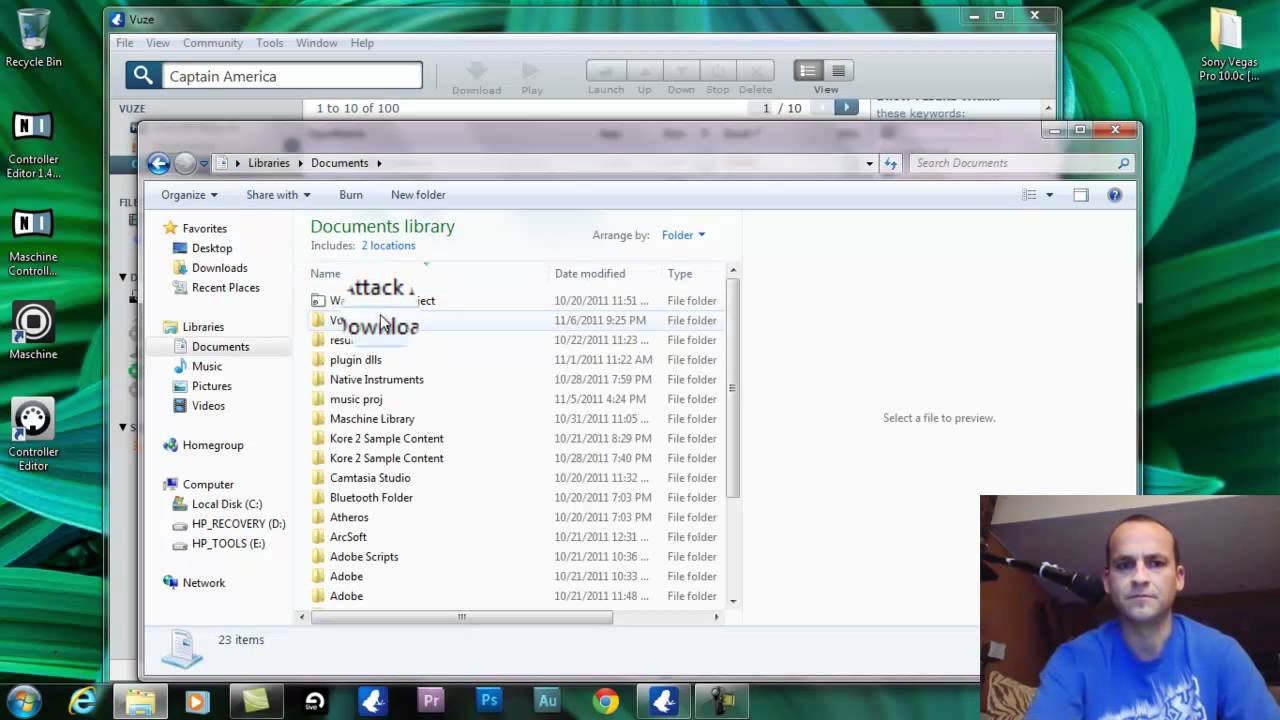
Task: Select the Camtasia Studio folder
Action: pyautogui.click(x=370, y=478)
